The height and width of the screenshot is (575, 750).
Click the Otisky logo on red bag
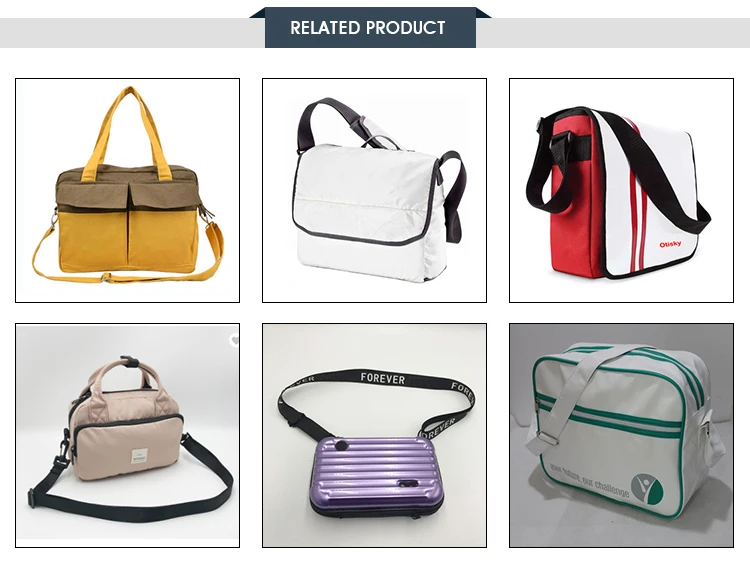point(670,245)
